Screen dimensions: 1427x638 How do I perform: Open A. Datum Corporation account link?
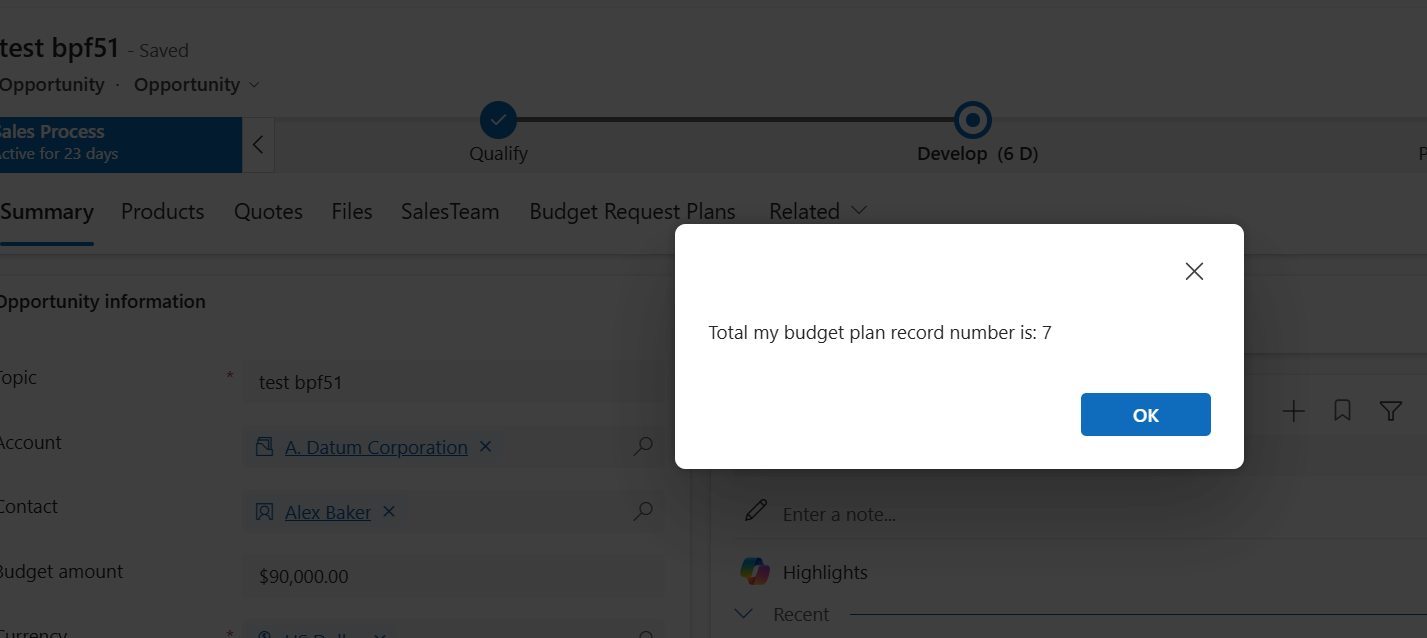(x=376, y=447)
